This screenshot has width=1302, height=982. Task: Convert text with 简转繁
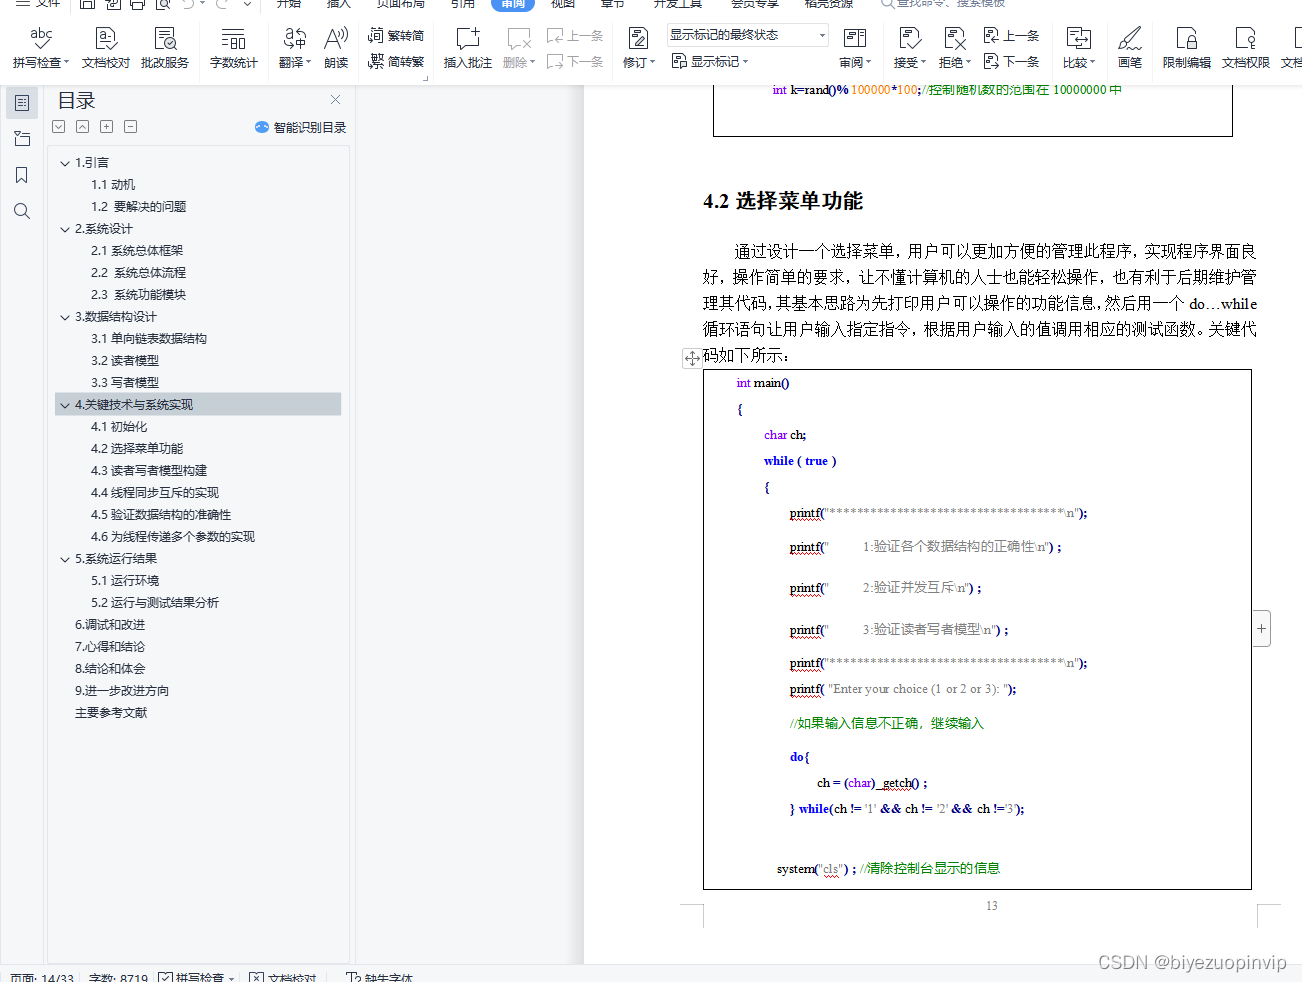pos(396,61)
